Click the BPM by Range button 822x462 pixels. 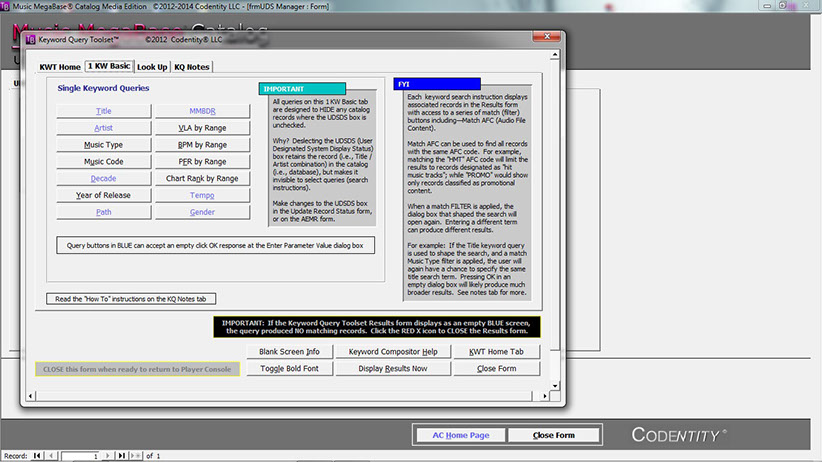(x=201, y=145)
